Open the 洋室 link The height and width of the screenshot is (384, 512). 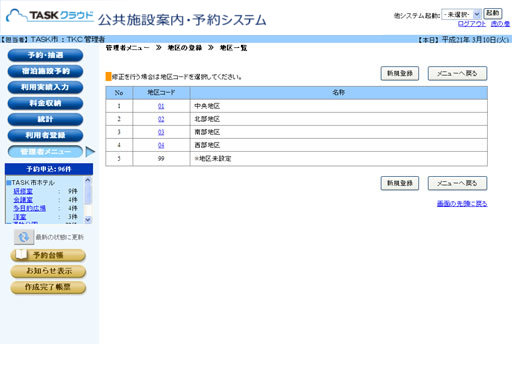tap(20, 217)
